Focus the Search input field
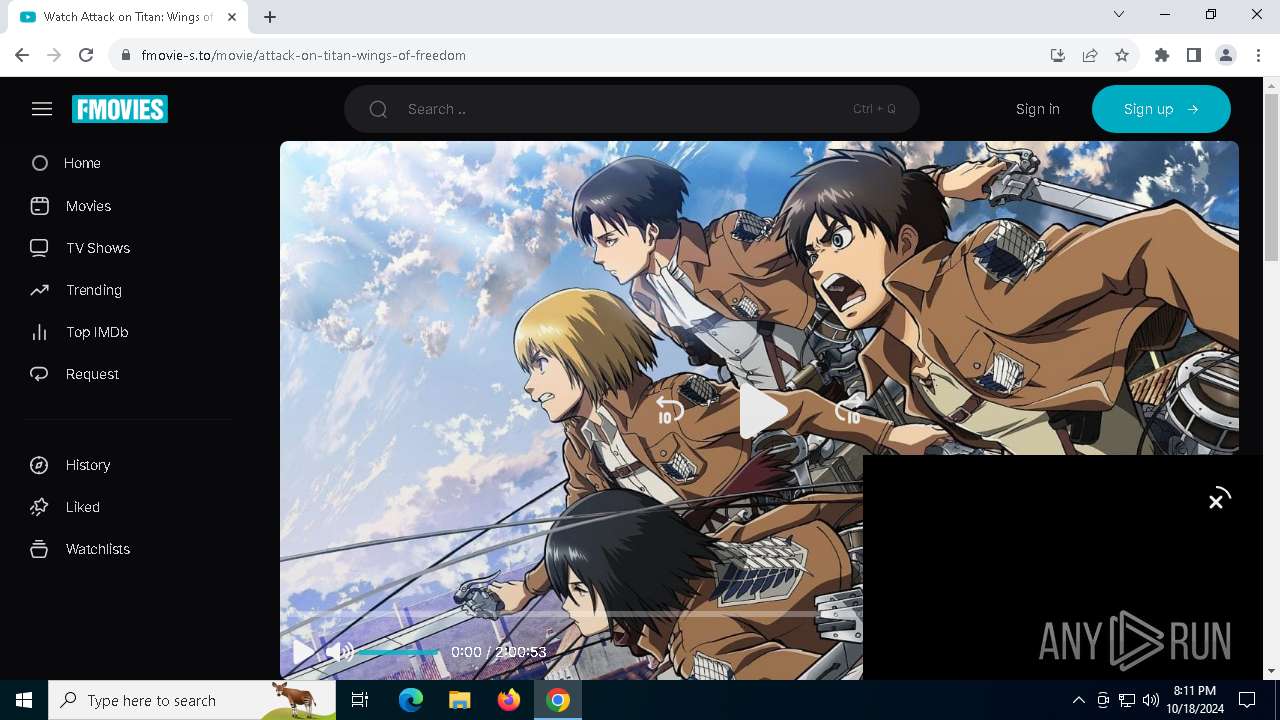The height and width of the screenshot is (720, 1280). pyautogui.click(x=632, y=109)
